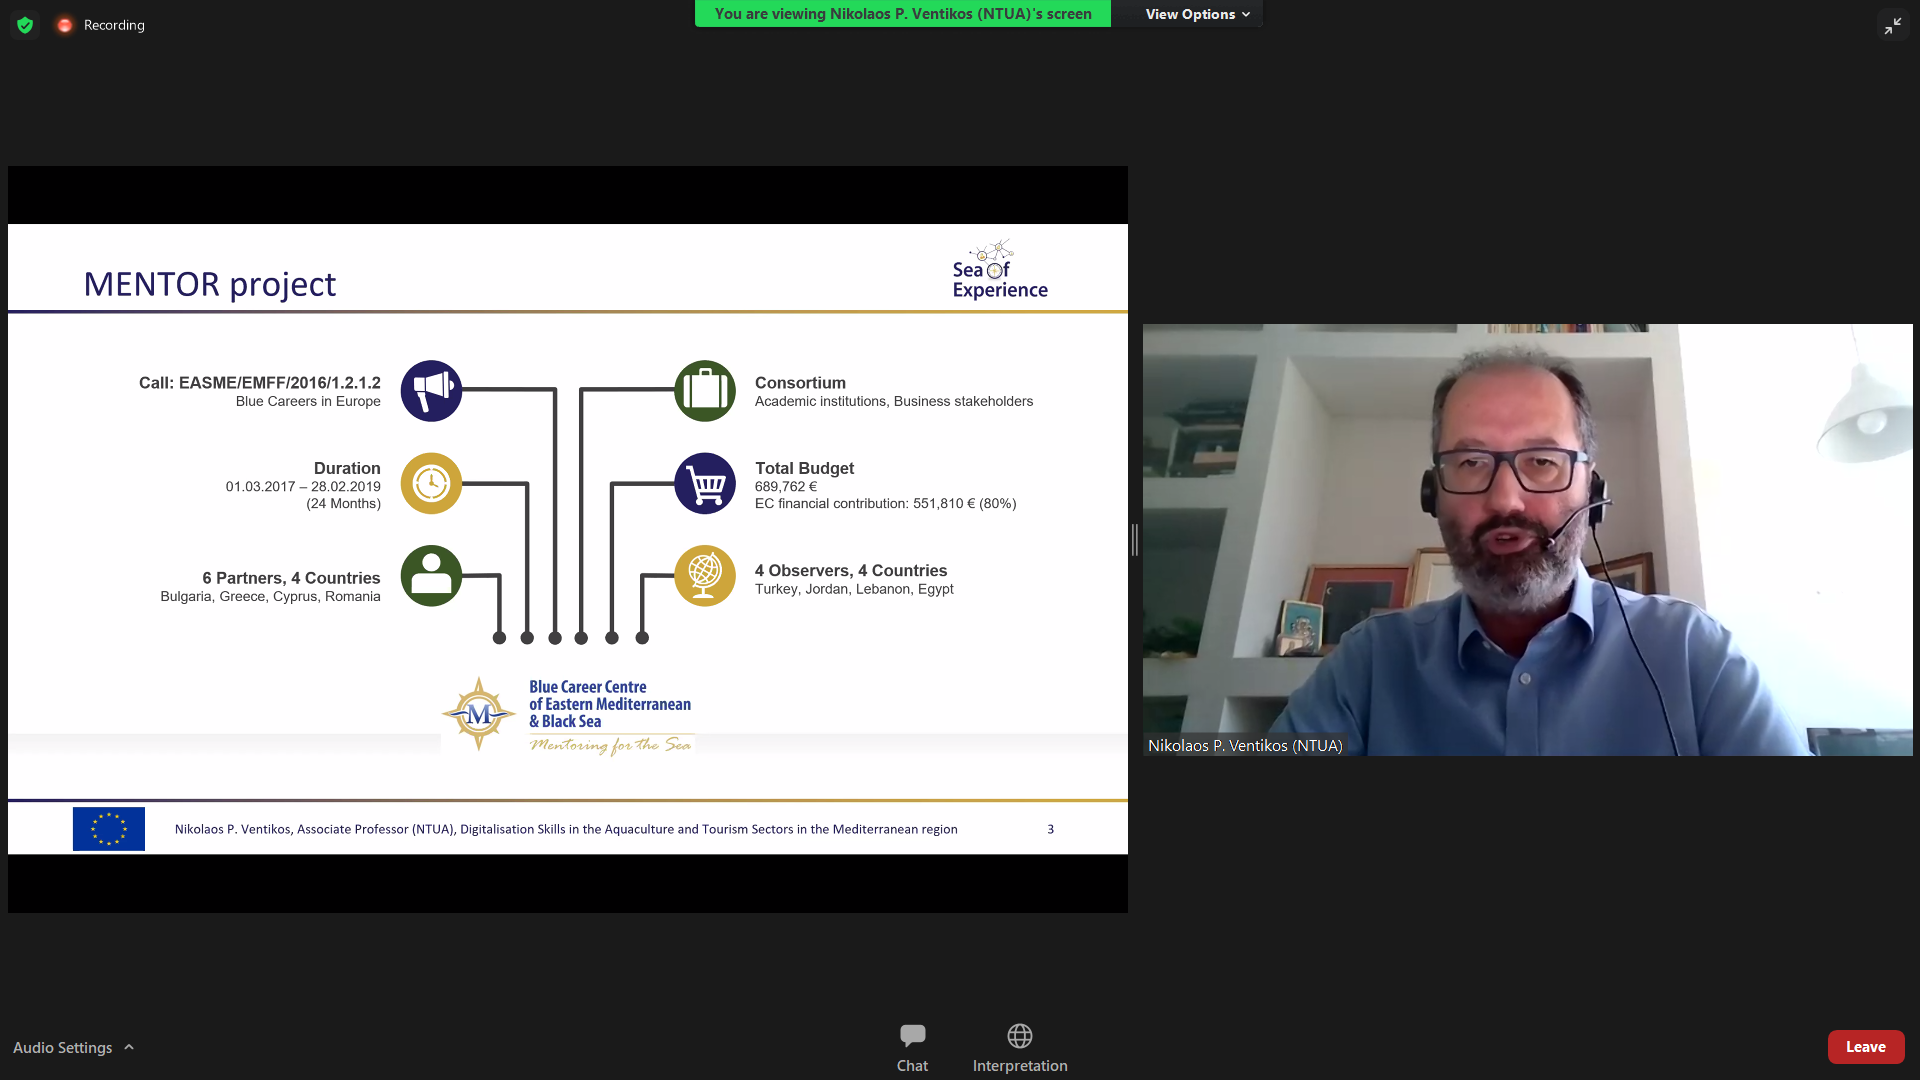Click the clock Duration icon
Viewport: 1920px width, 1080px height.
click(431, 484)
